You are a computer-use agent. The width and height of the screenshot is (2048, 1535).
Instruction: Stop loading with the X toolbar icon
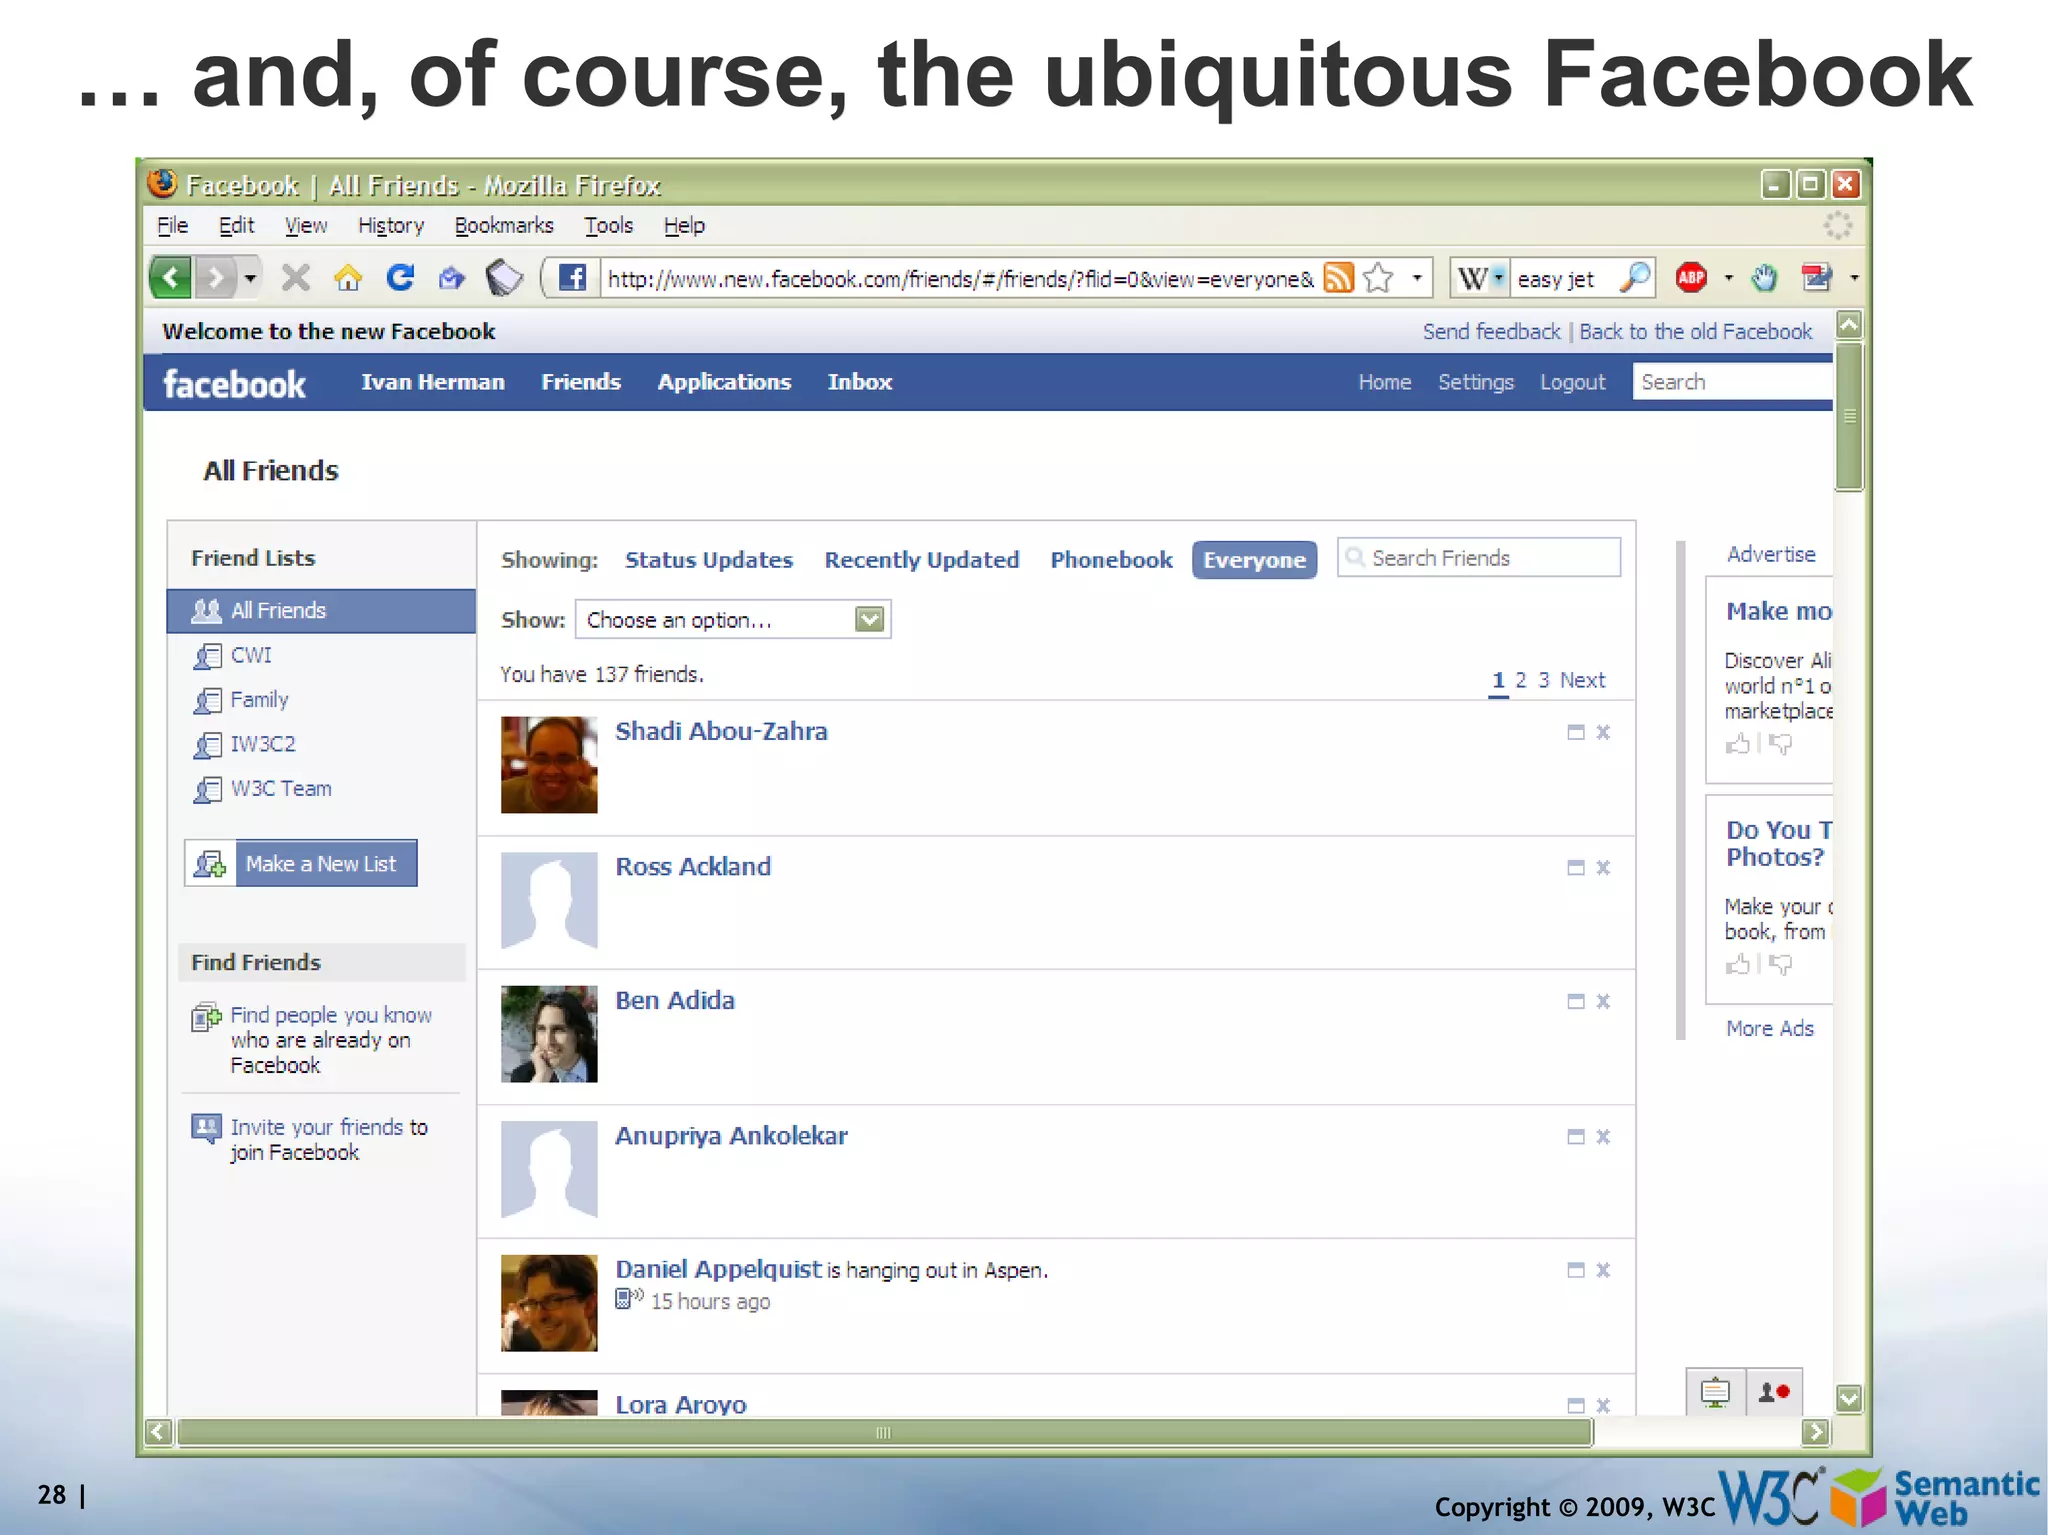(x=295, y=277)
